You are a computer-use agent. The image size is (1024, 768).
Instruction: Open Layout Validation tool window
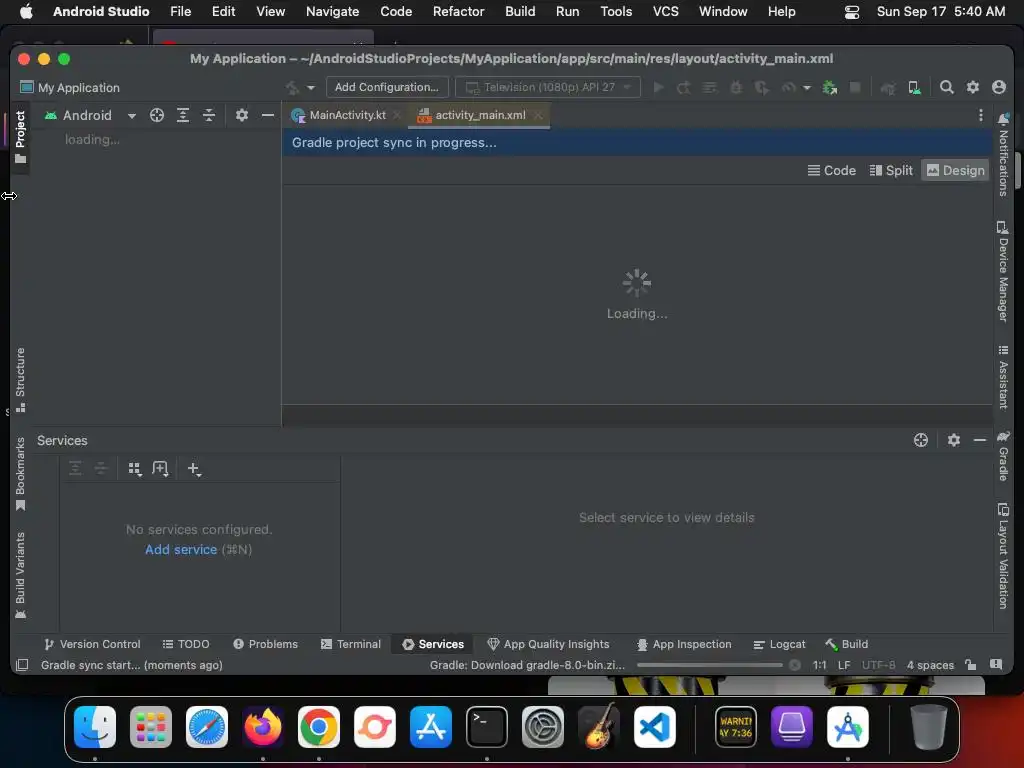(x=1003, y=556)
